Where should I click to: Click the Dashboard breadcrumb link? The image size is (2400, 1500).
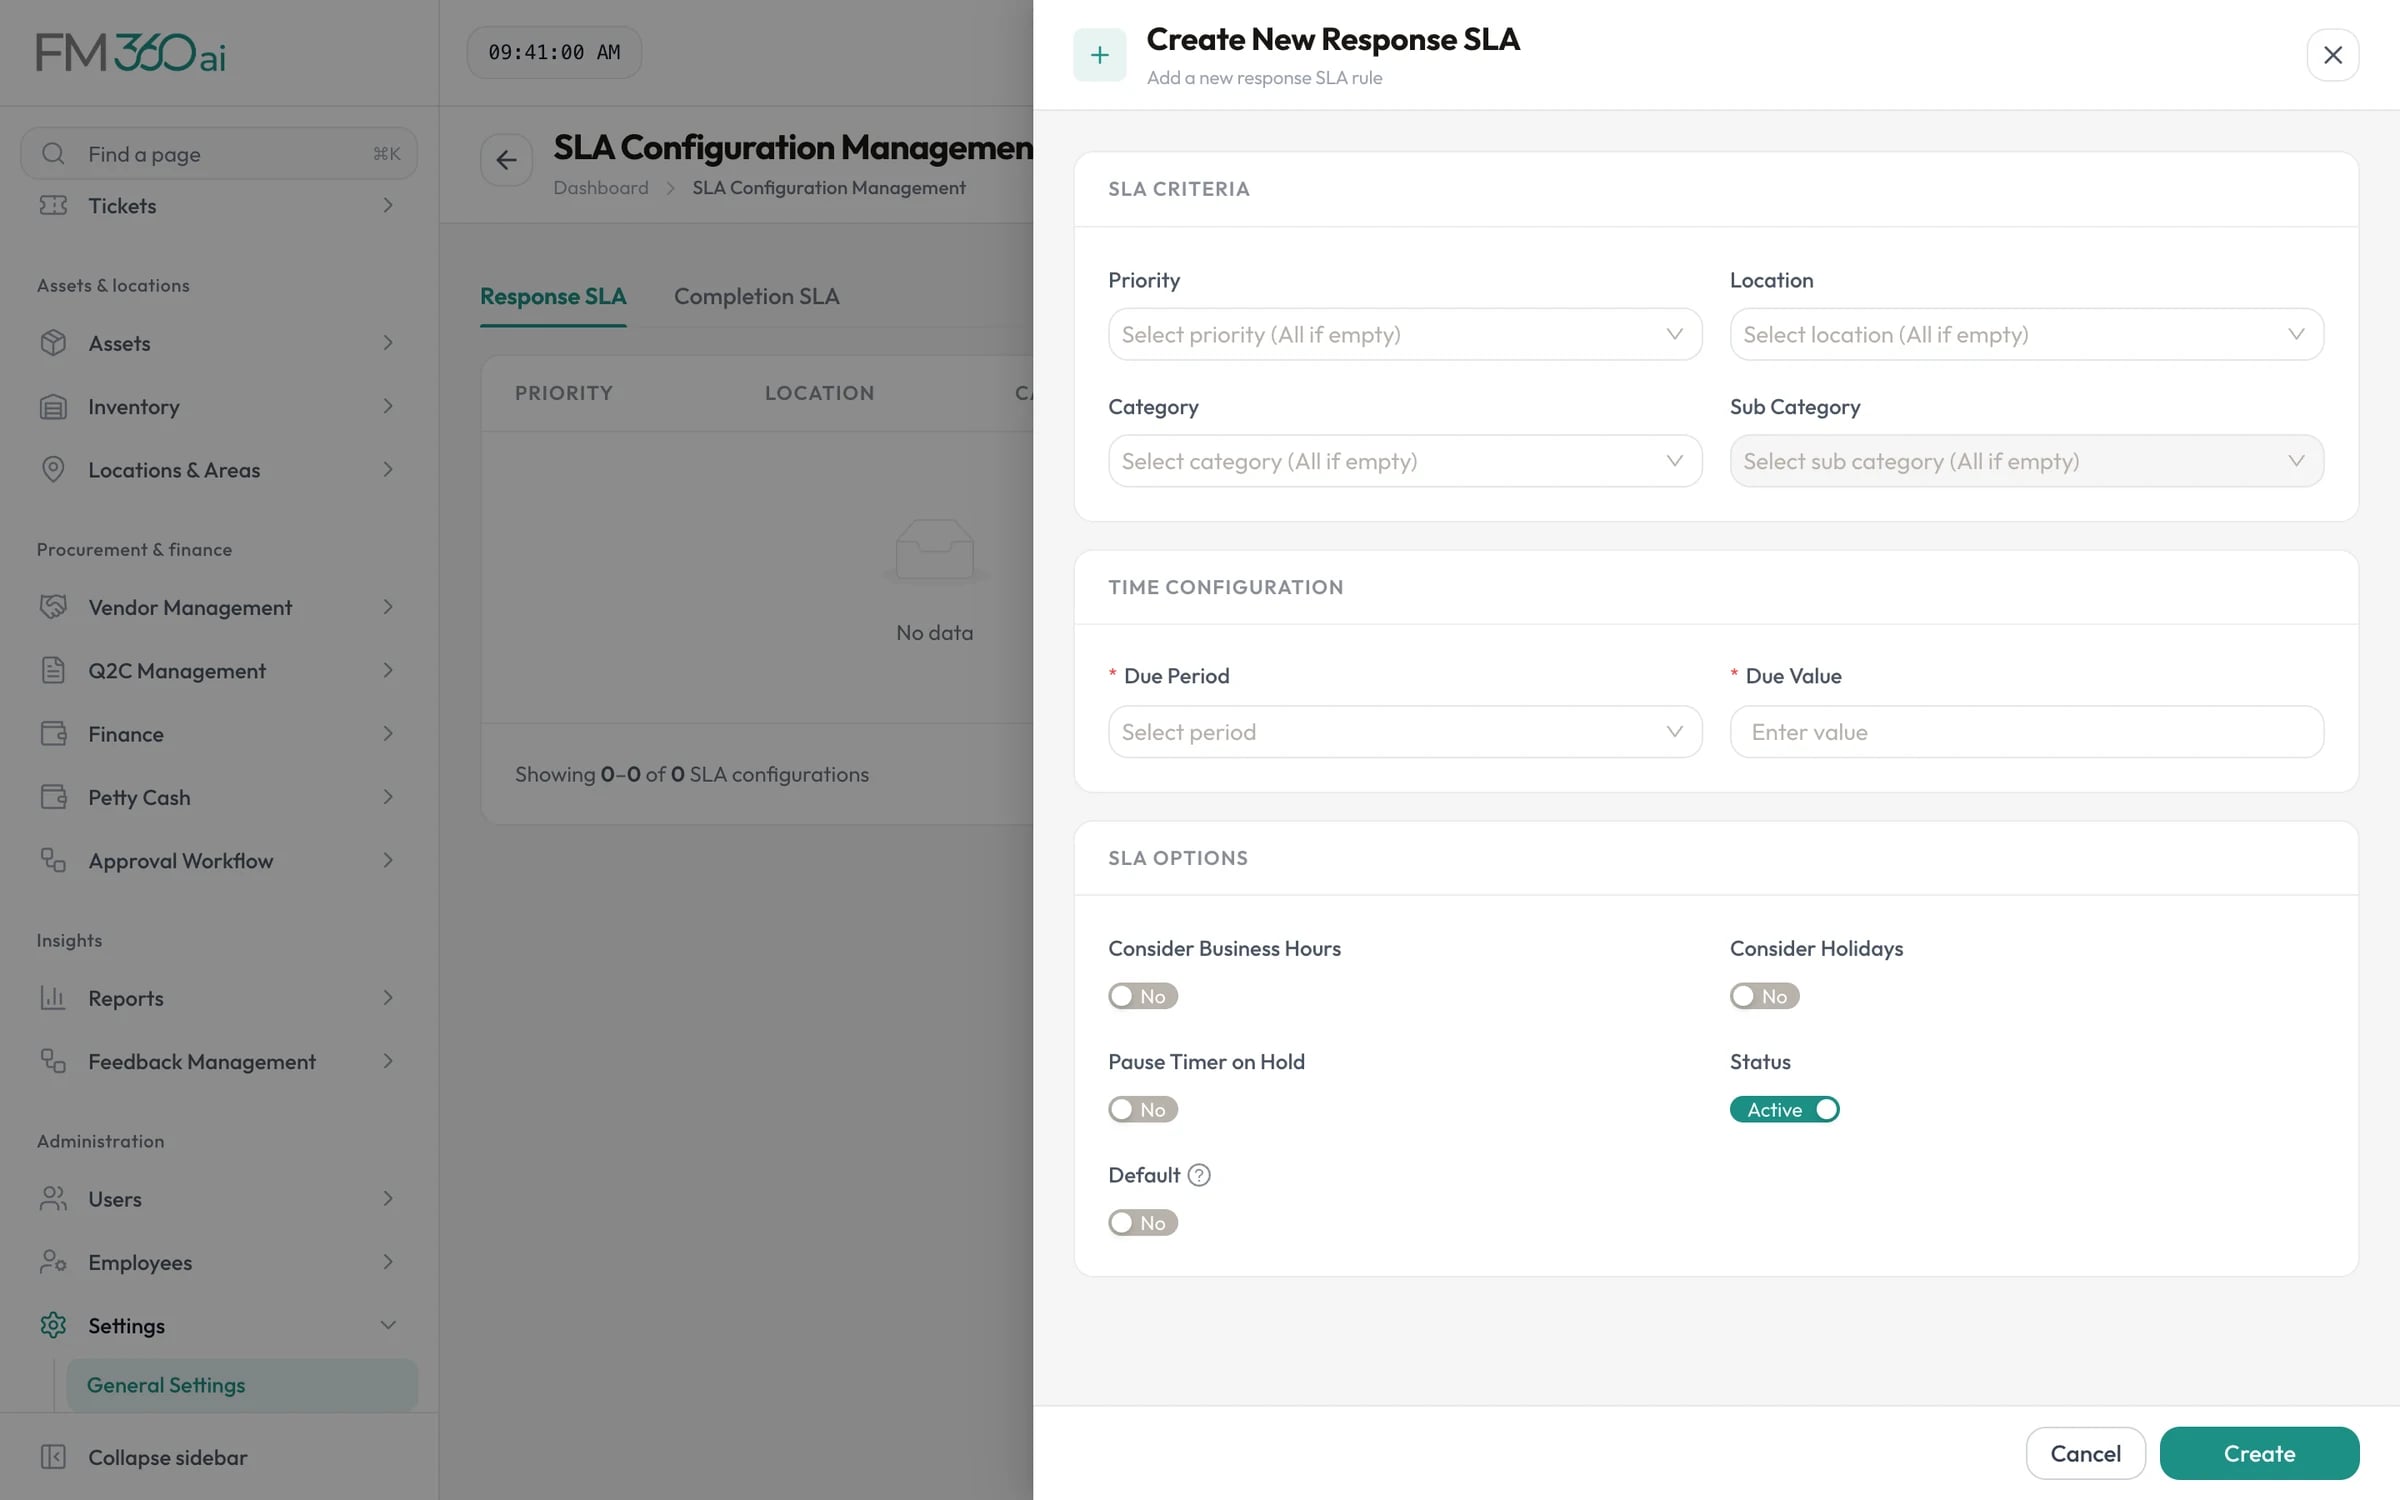[x=601, y=188]
